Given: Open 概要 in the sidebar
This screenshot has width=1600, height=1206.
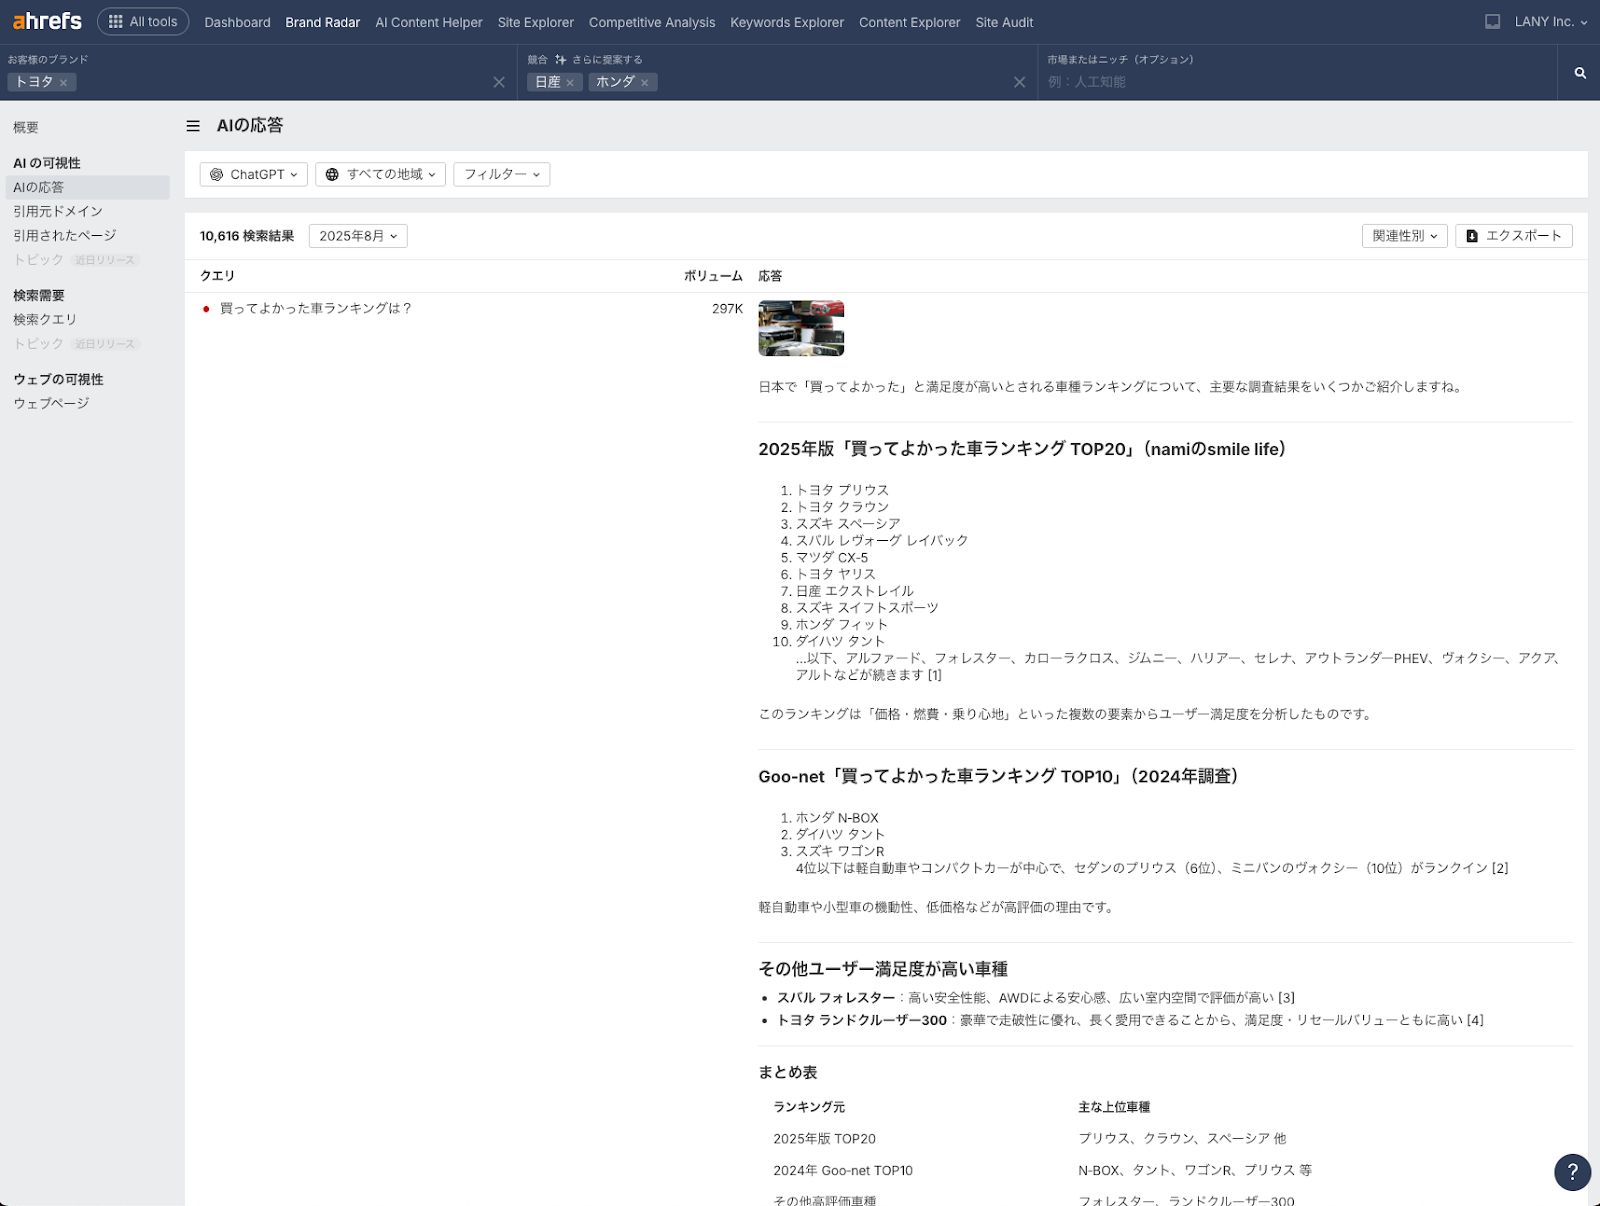Looking at the screenshot, I should pyautogui.click(x=26, y=127).
